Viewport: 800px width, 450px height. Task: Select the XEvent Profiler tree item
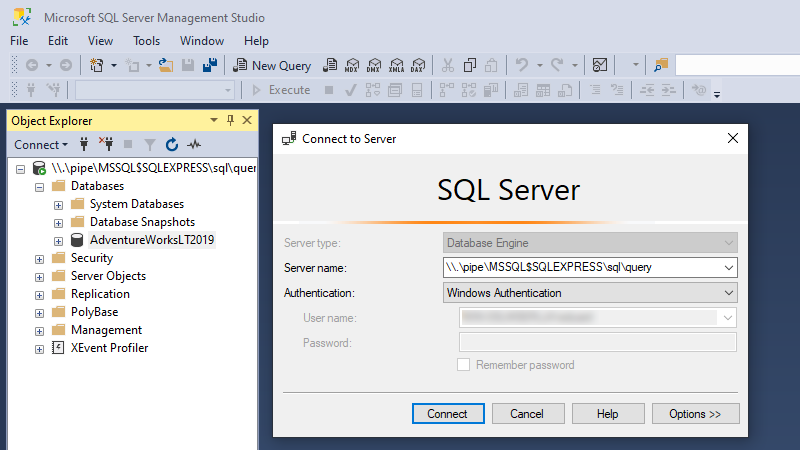(x=109, y=348)
